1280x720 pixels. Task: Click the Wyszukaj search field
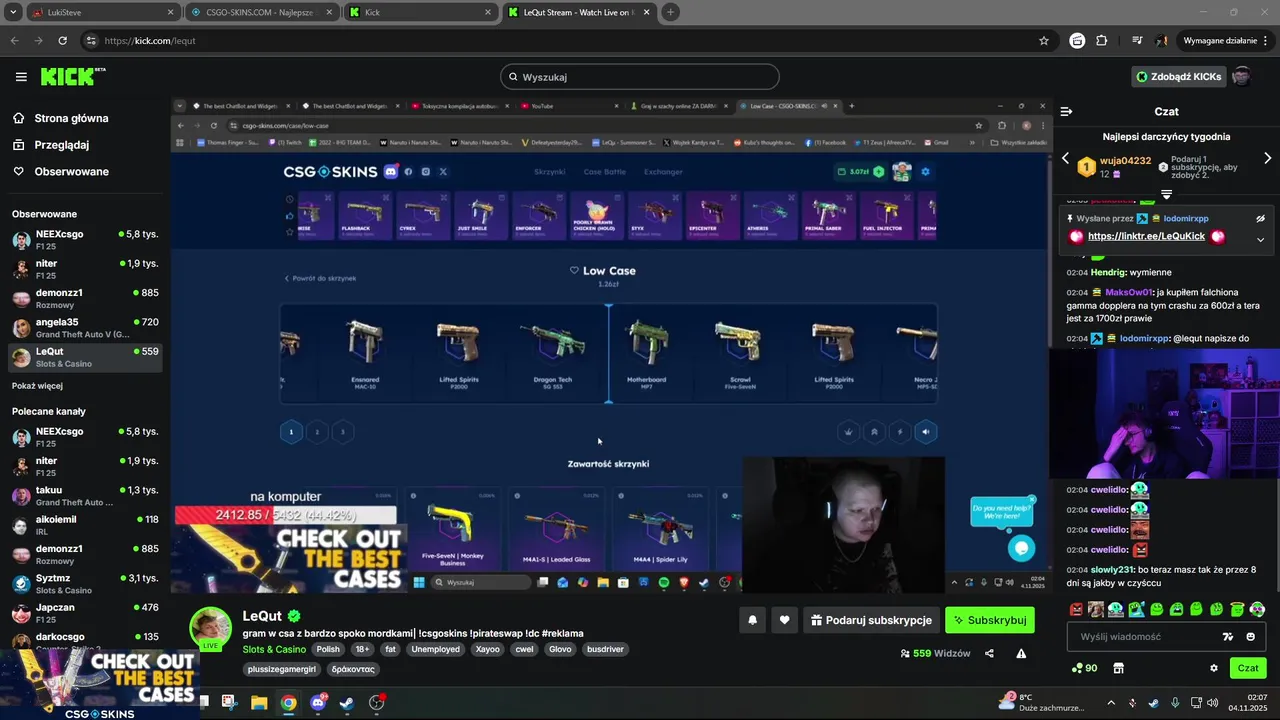(640, 77)
